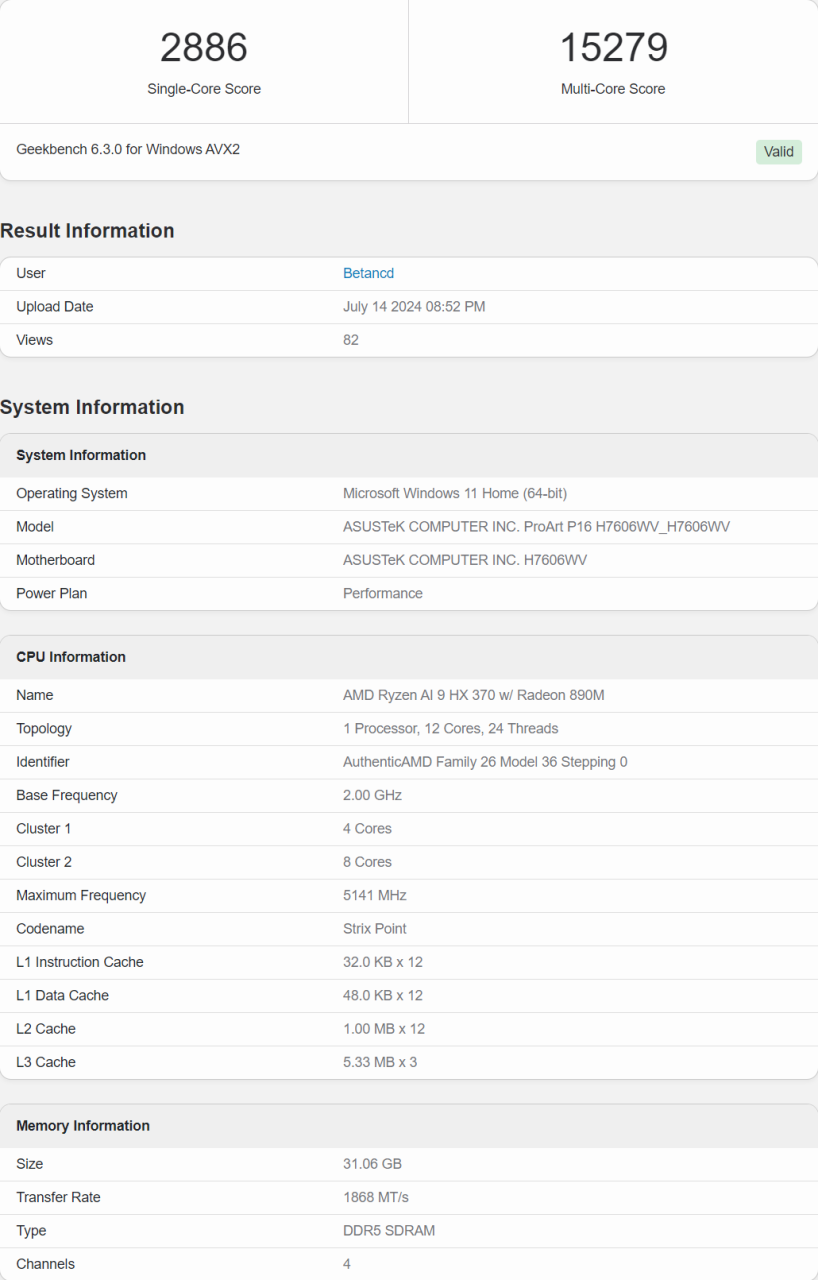
Task: Click the Result Information heading
Action: click(x=87, y=231)
